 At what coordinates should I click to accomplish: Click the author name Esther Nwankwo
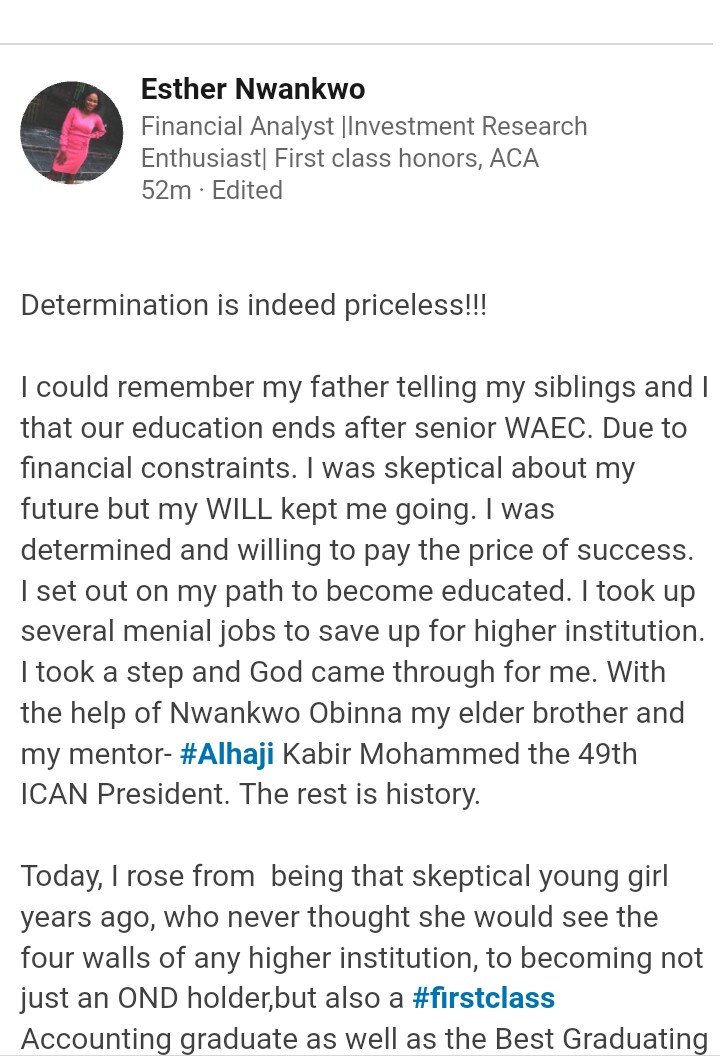pos(253,89)
